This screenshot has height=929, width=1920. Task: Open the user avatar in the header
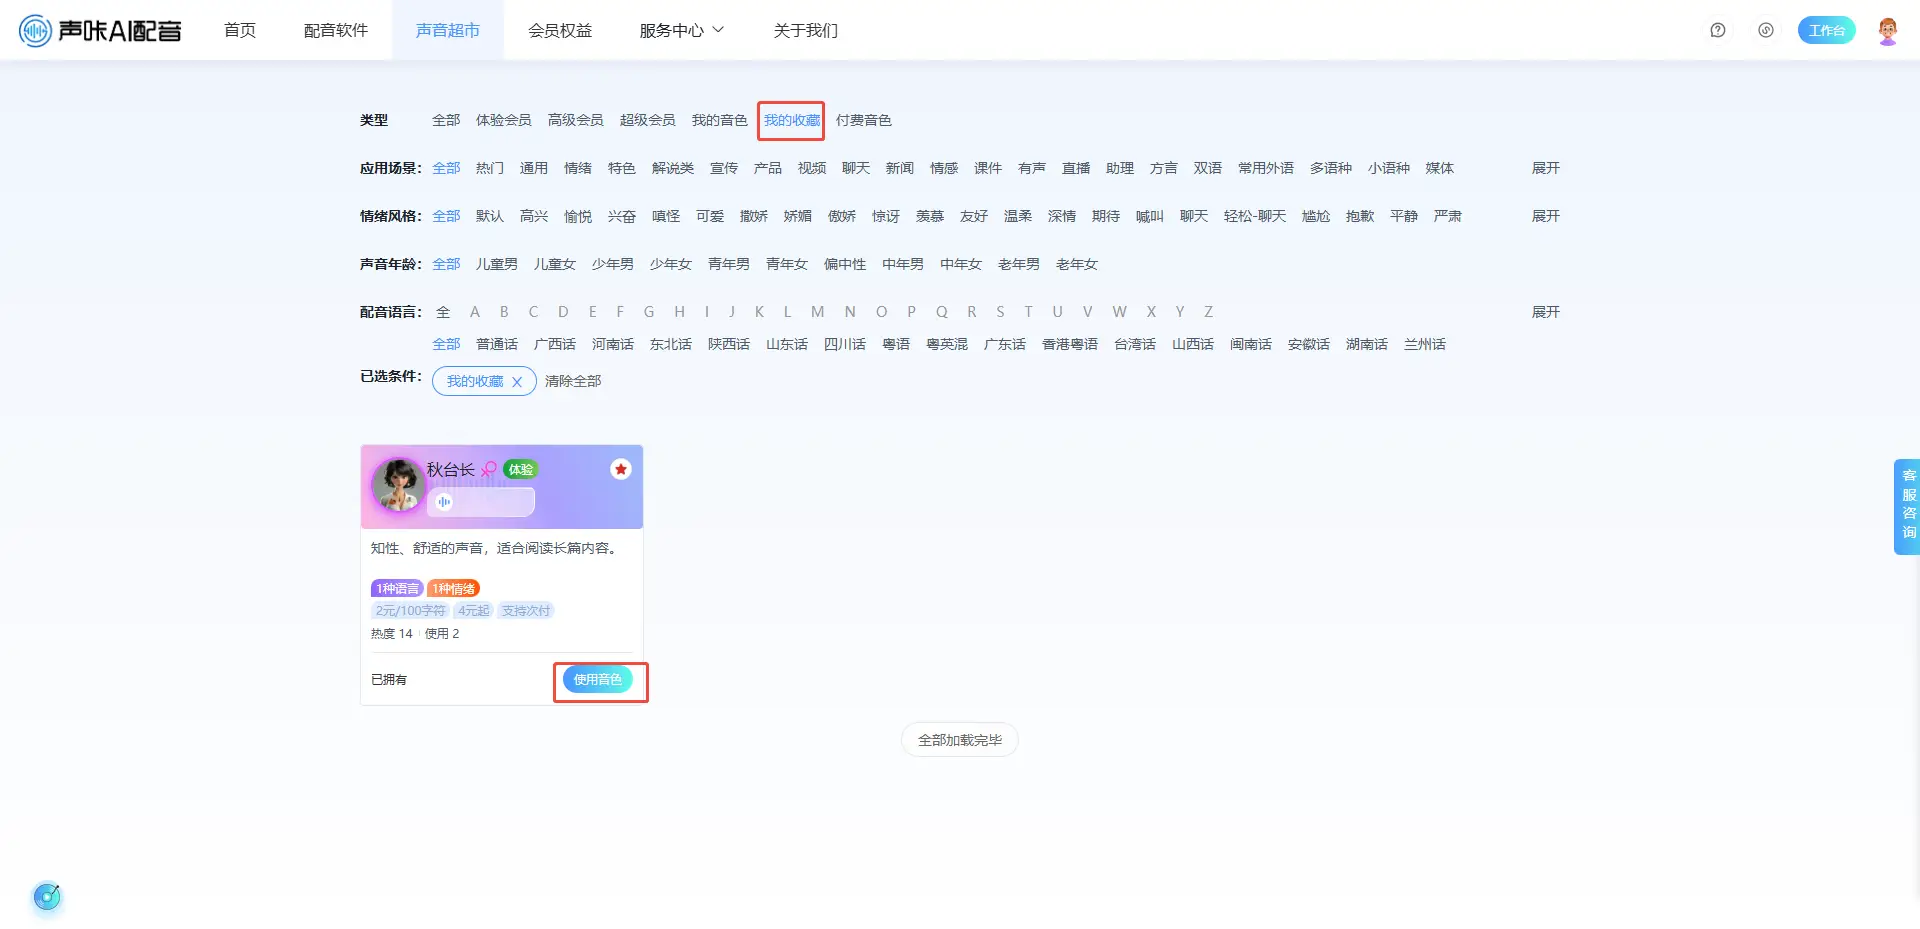1887,31
